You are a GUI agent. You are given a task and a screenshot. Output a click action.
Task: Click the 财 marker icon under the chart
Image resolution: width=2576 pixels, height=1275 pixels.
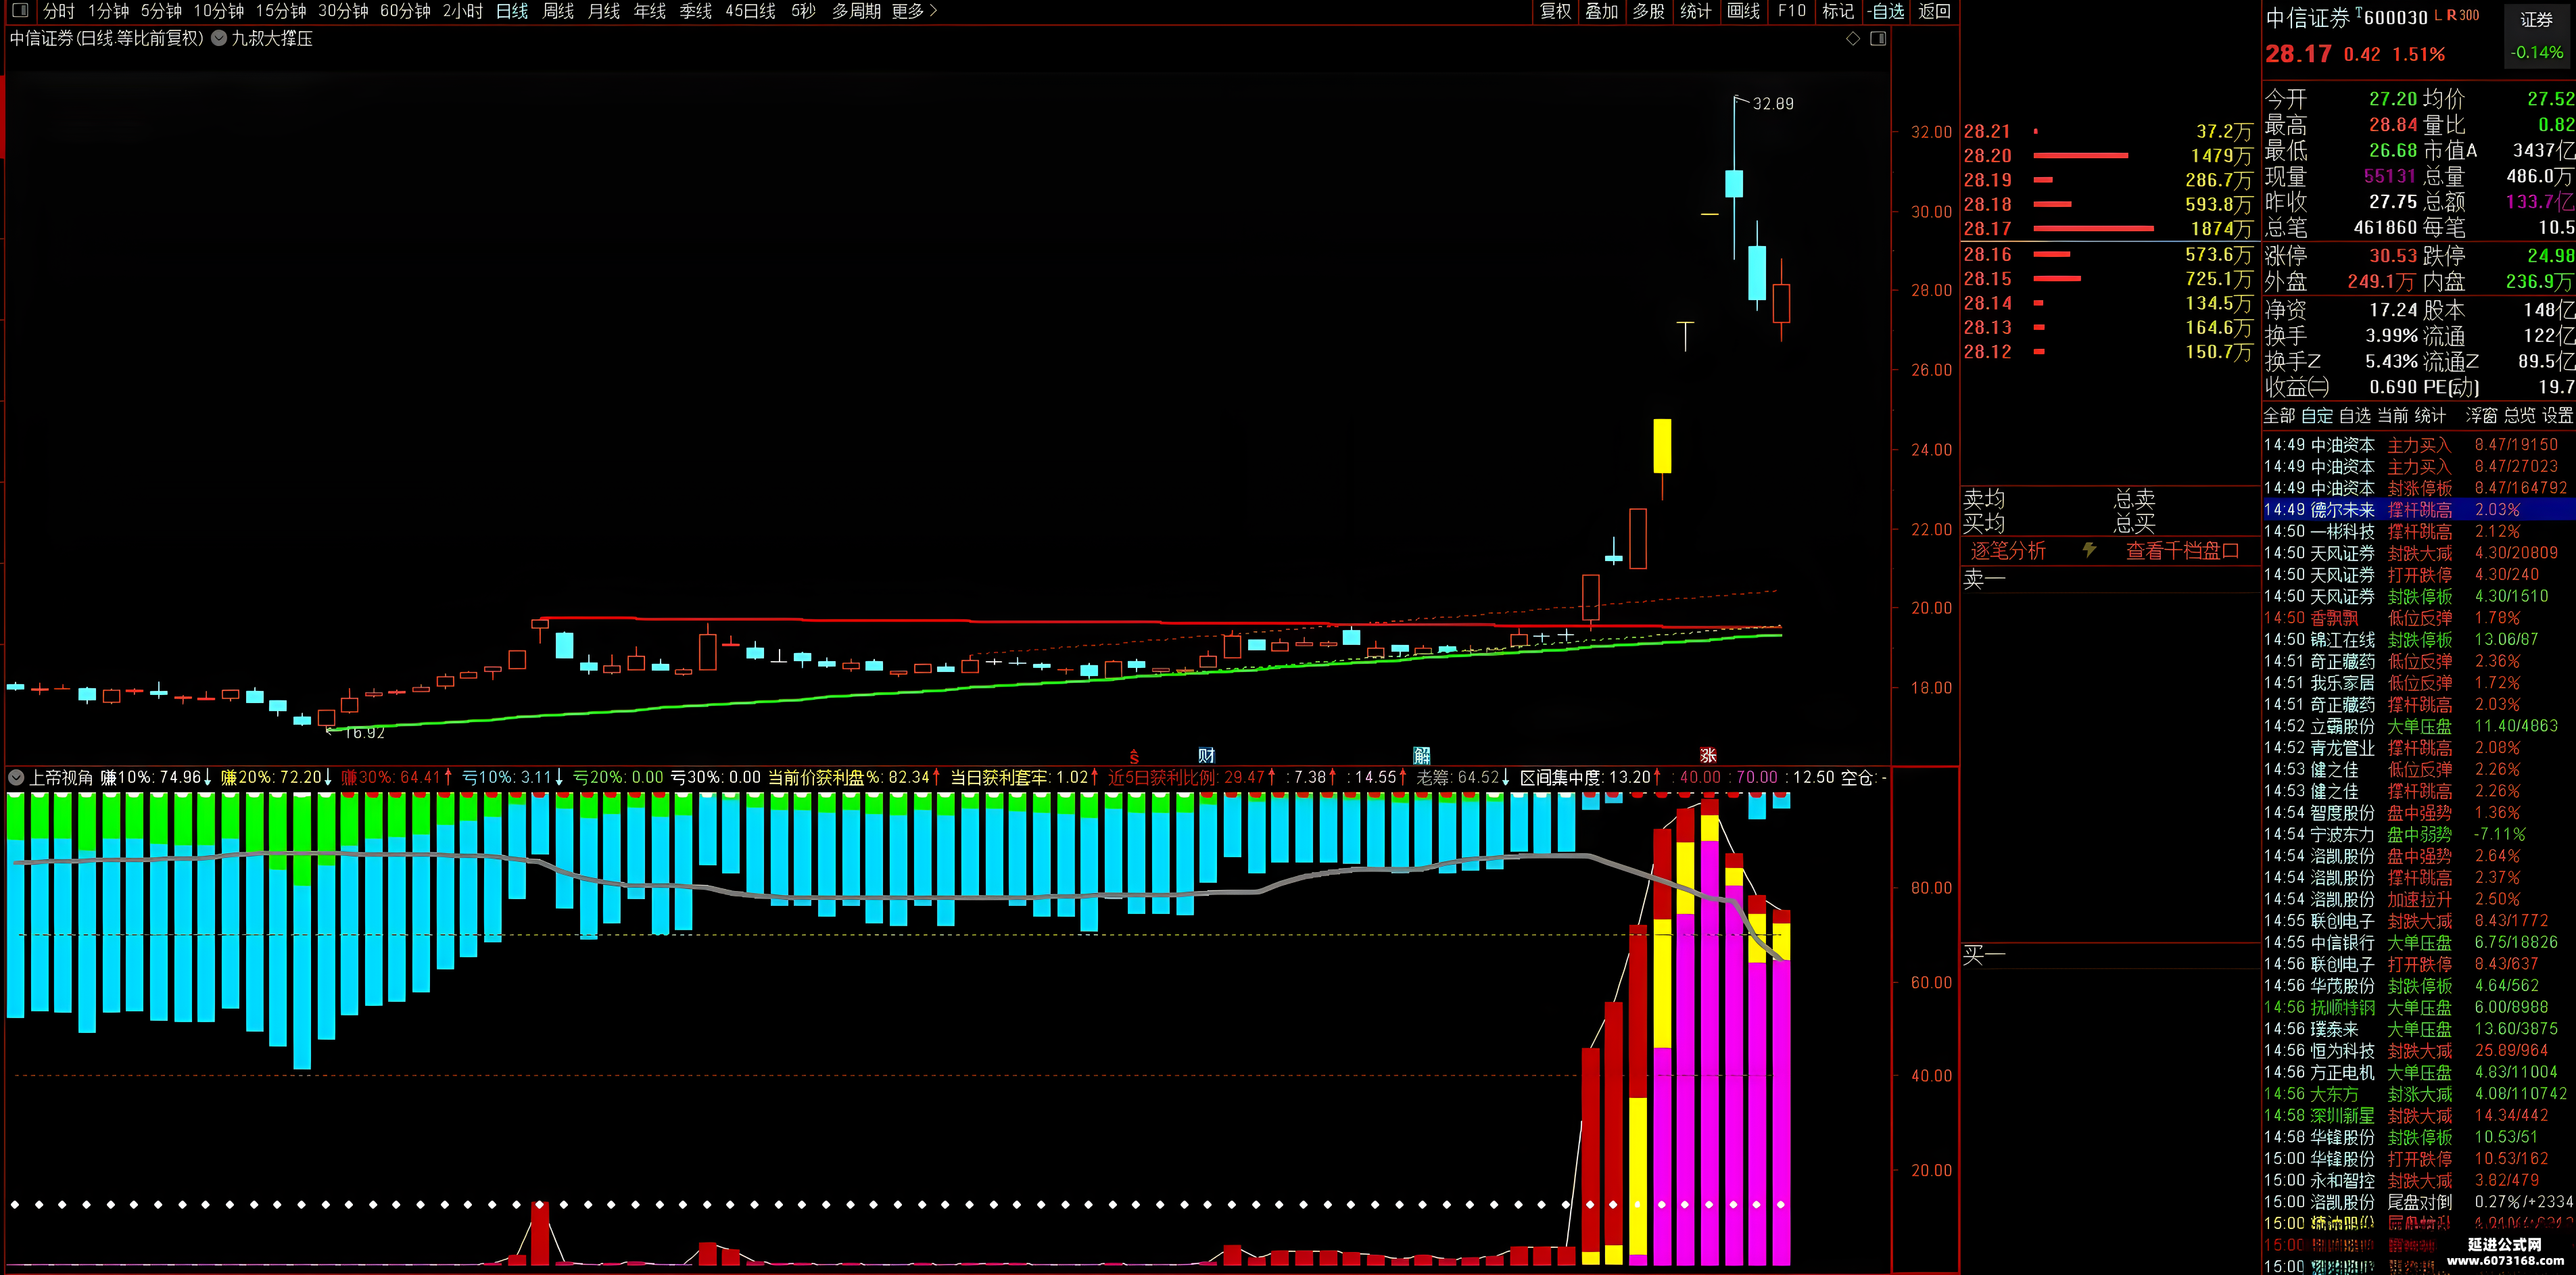[1206, 756]
